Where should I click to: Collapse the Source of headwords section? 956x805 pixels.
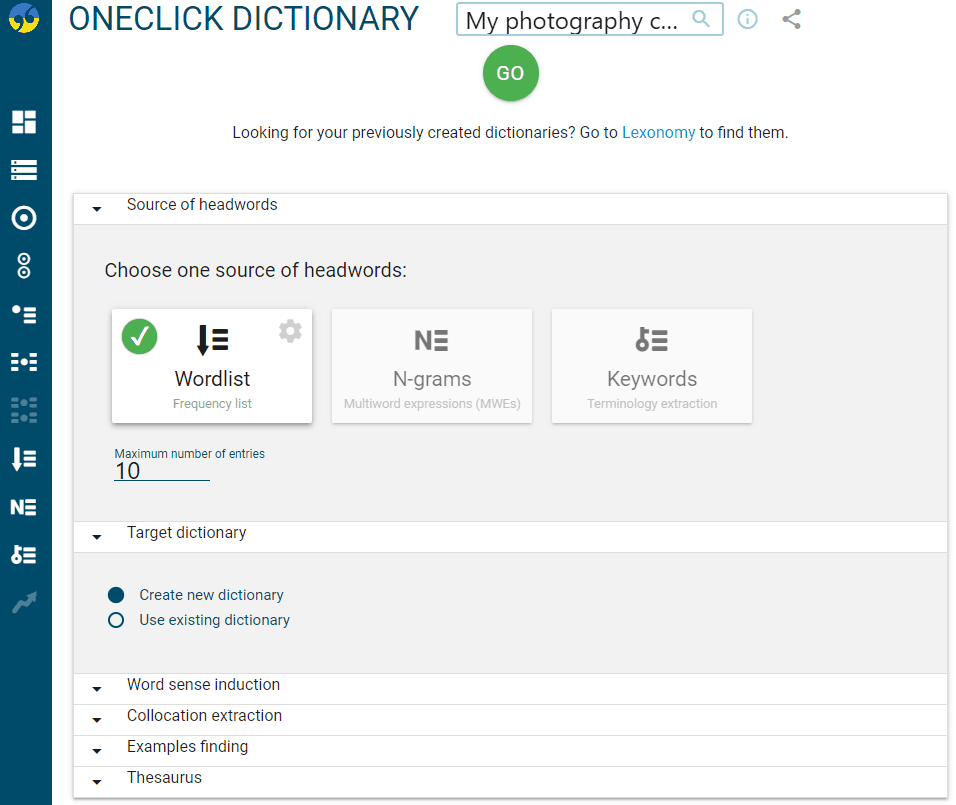click(510, 209)
